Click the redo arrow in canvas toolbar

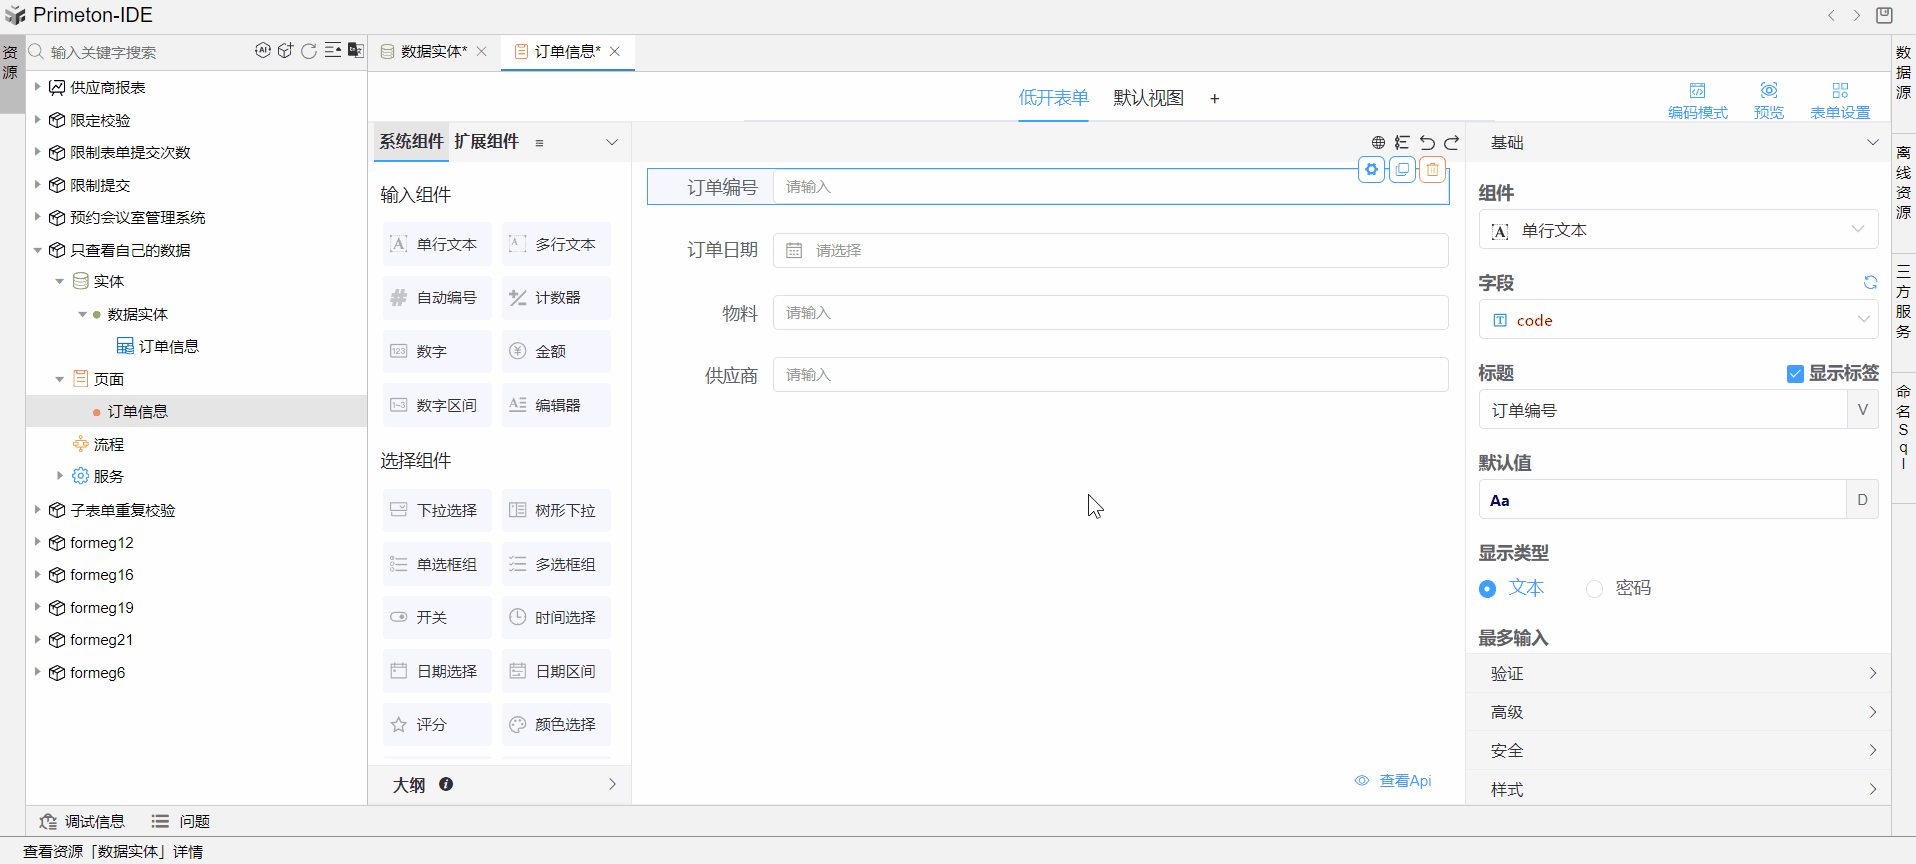[1451, 143]
